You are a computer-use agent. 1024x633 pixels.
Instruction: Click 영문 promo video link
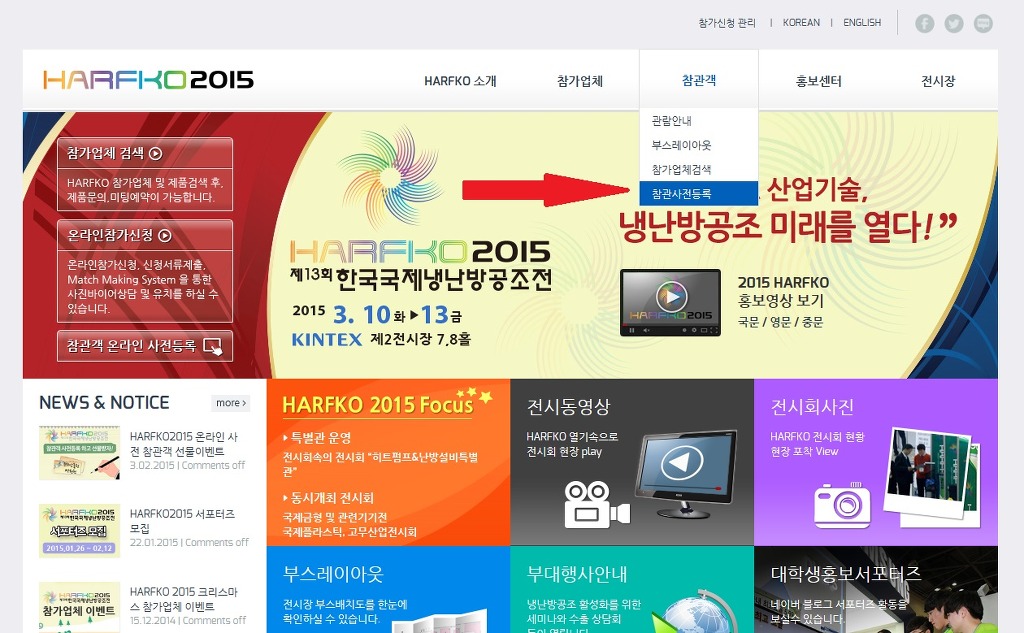point(780,322)
